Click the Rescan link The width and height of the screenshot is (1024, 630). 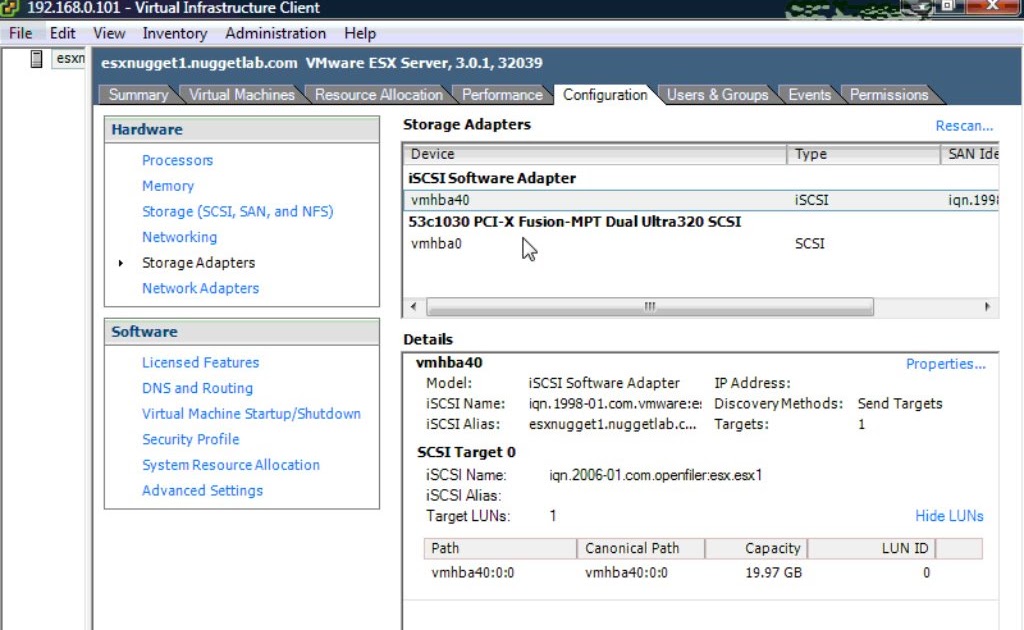963,125
